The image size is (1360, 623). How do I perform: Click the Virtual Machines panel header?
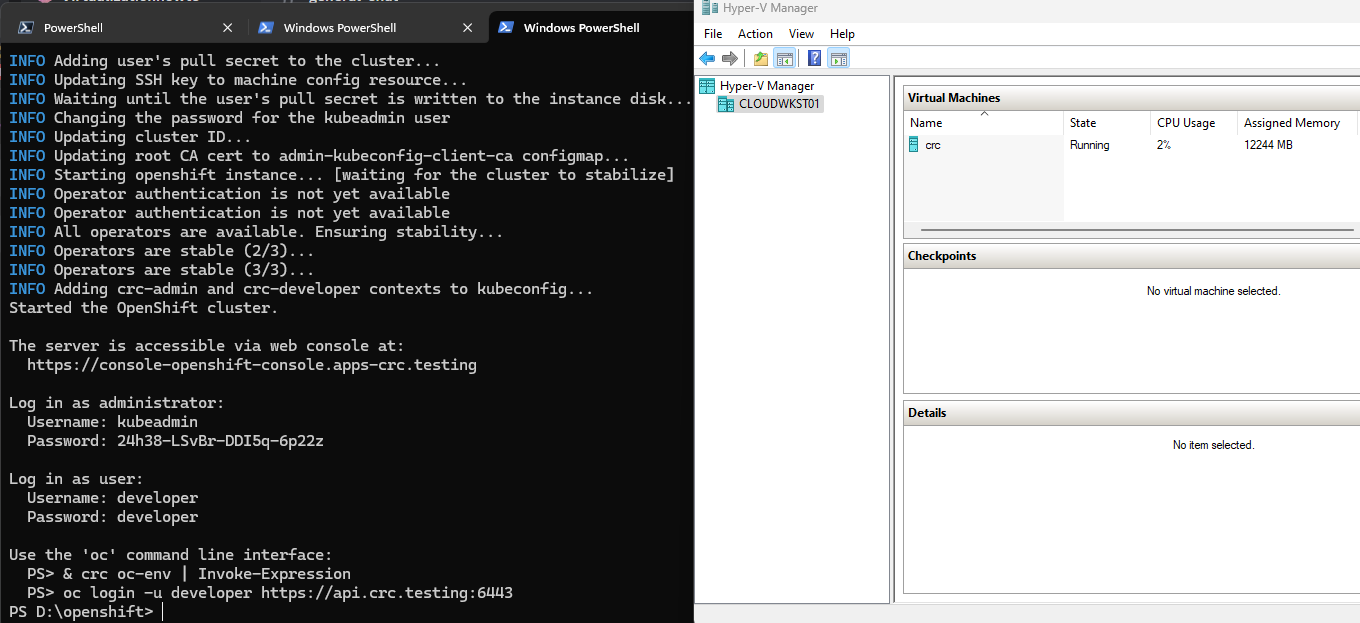click(1131, 98)
